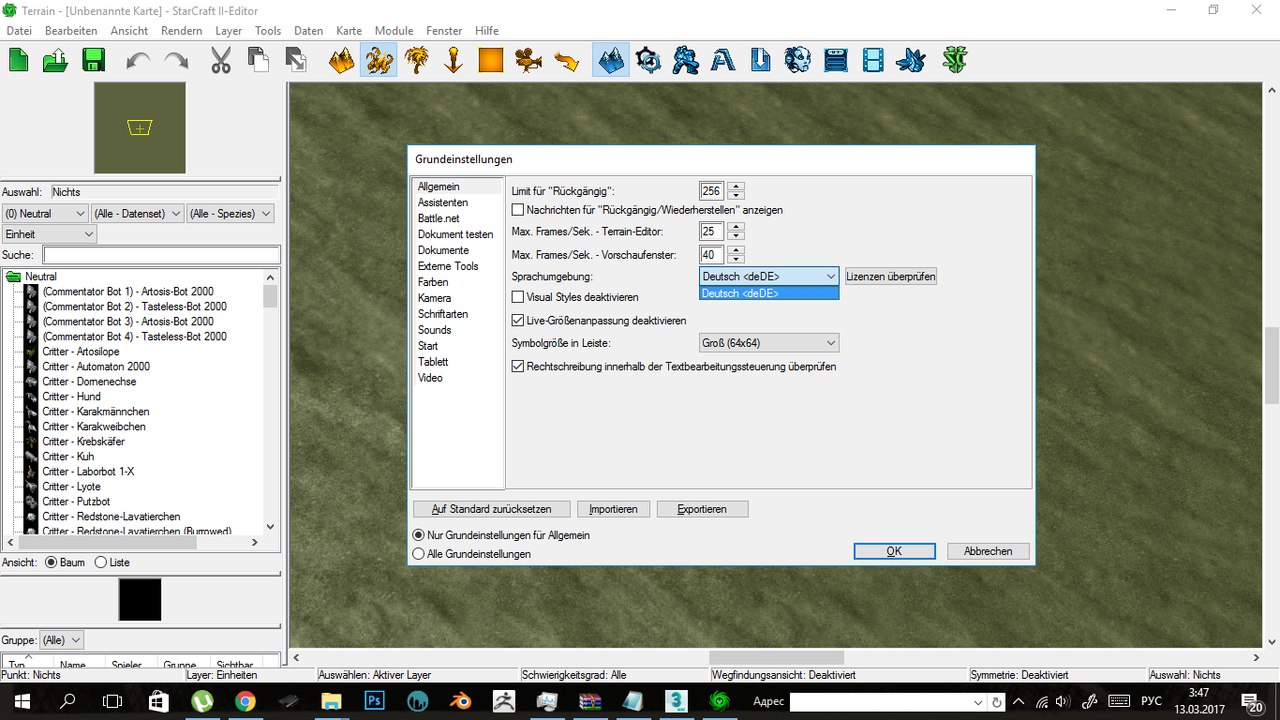Choose the Baum view radio button
The width and height of the screenshot is (1280, 720).
click(51, 562)
